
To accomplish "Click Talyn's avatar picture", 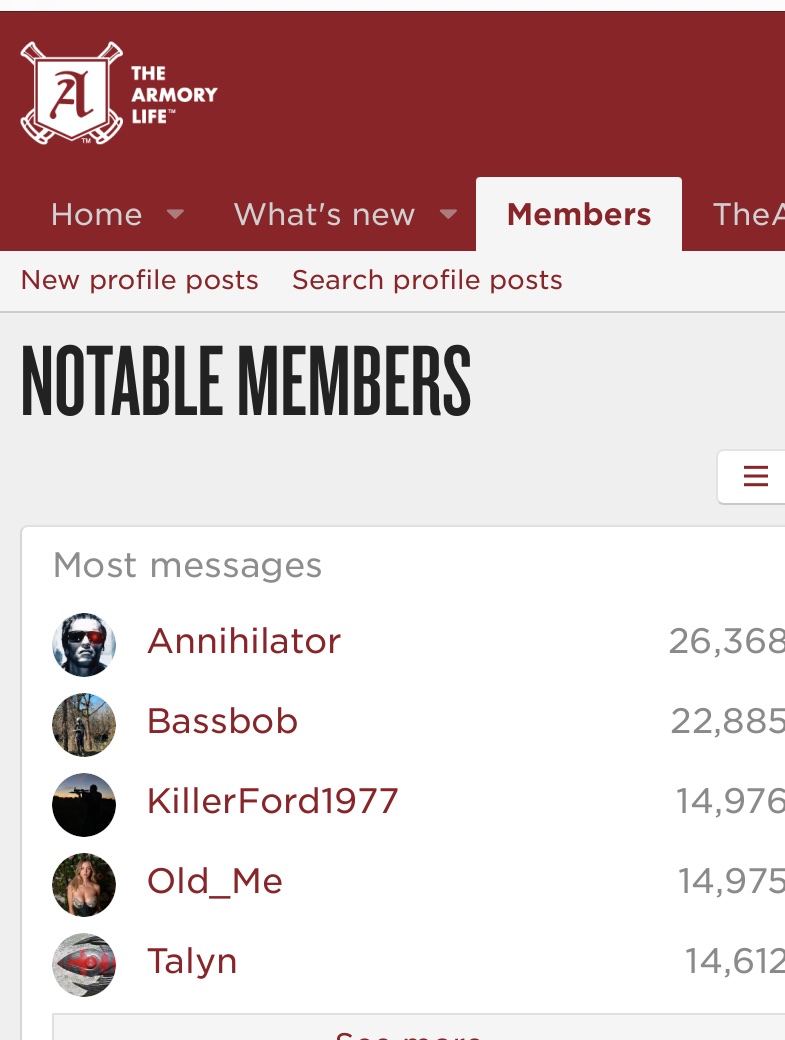I will coord(84,965).
